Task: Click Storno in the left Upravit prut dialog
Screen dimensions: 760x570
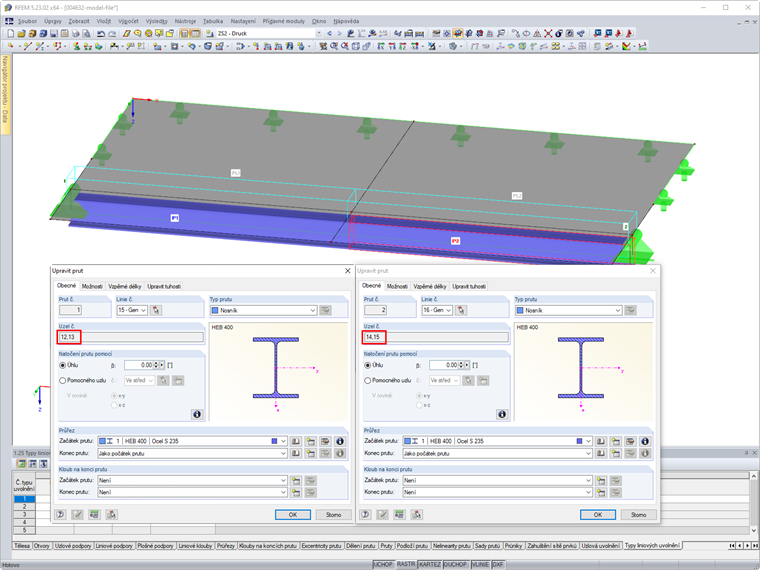Action: click(333, 515)
